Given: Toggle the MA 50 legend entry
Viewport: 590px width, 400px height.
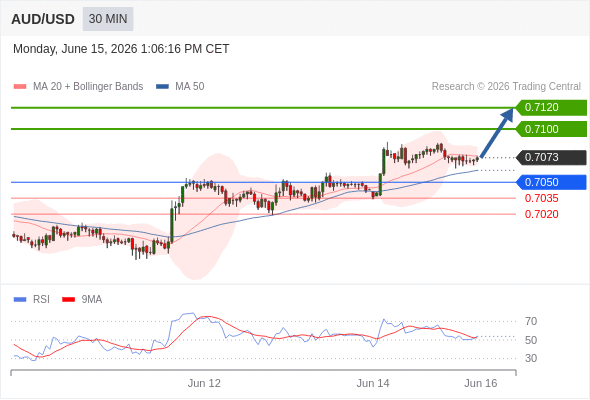Looking at the screenshot, I should click(x=180, y=87).
